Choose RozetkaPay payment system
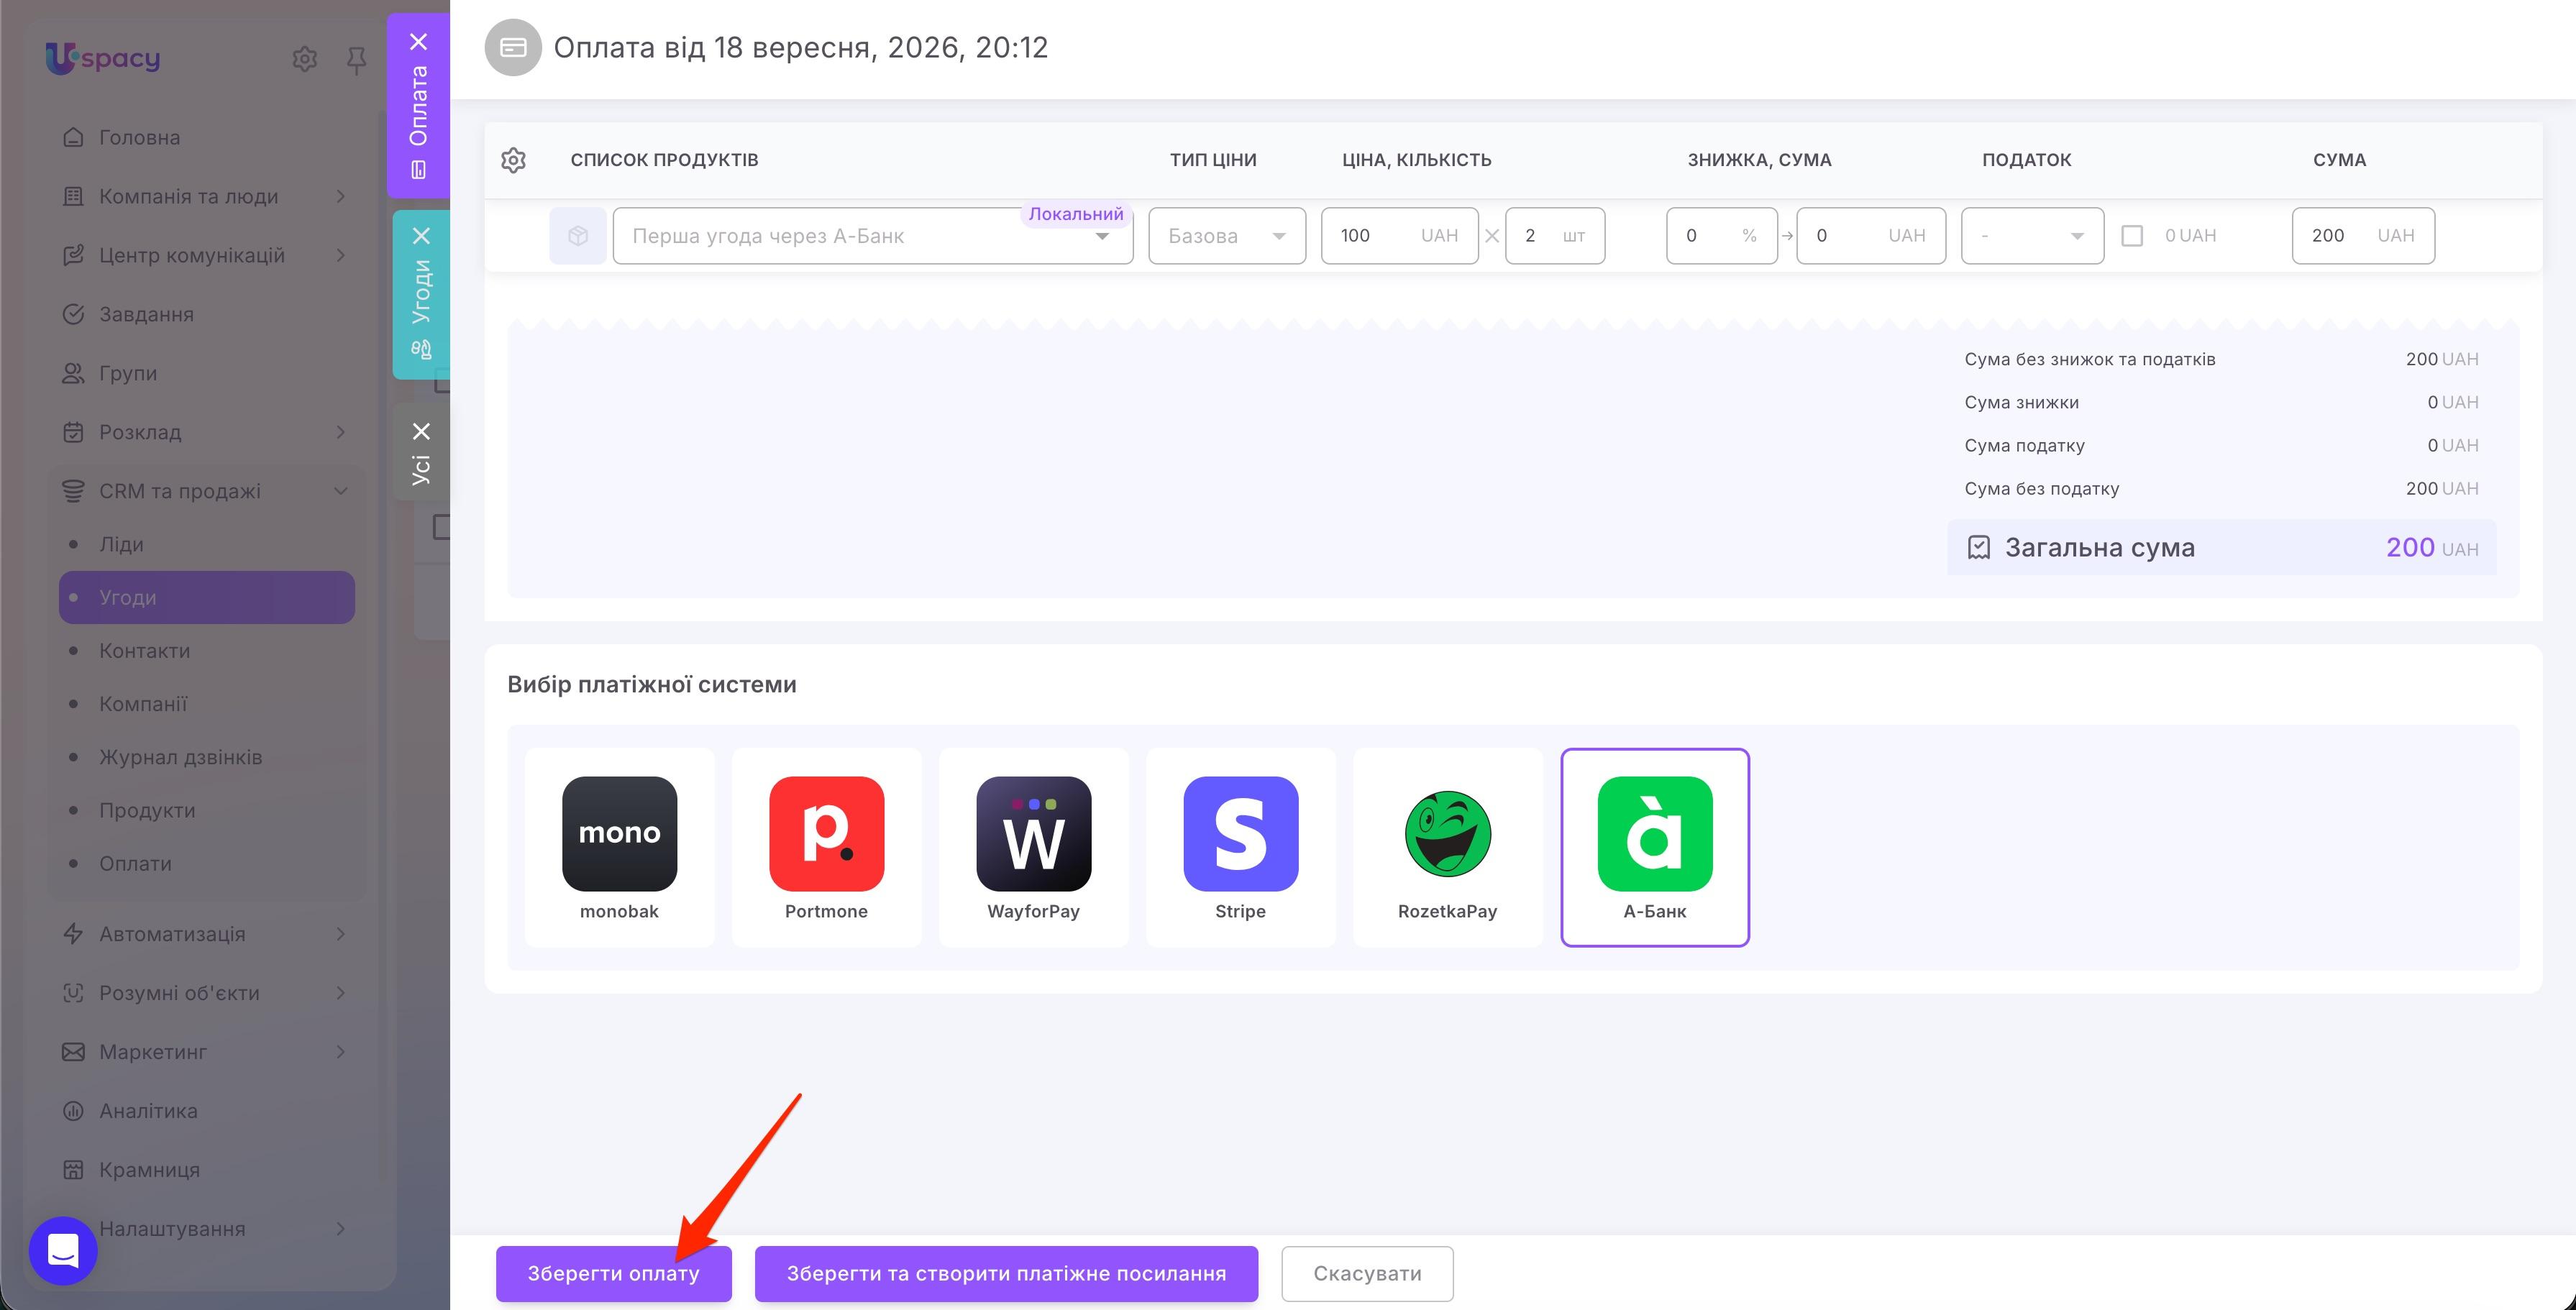Viewport: 2576px width, 1310px height. coord(1447,846)
